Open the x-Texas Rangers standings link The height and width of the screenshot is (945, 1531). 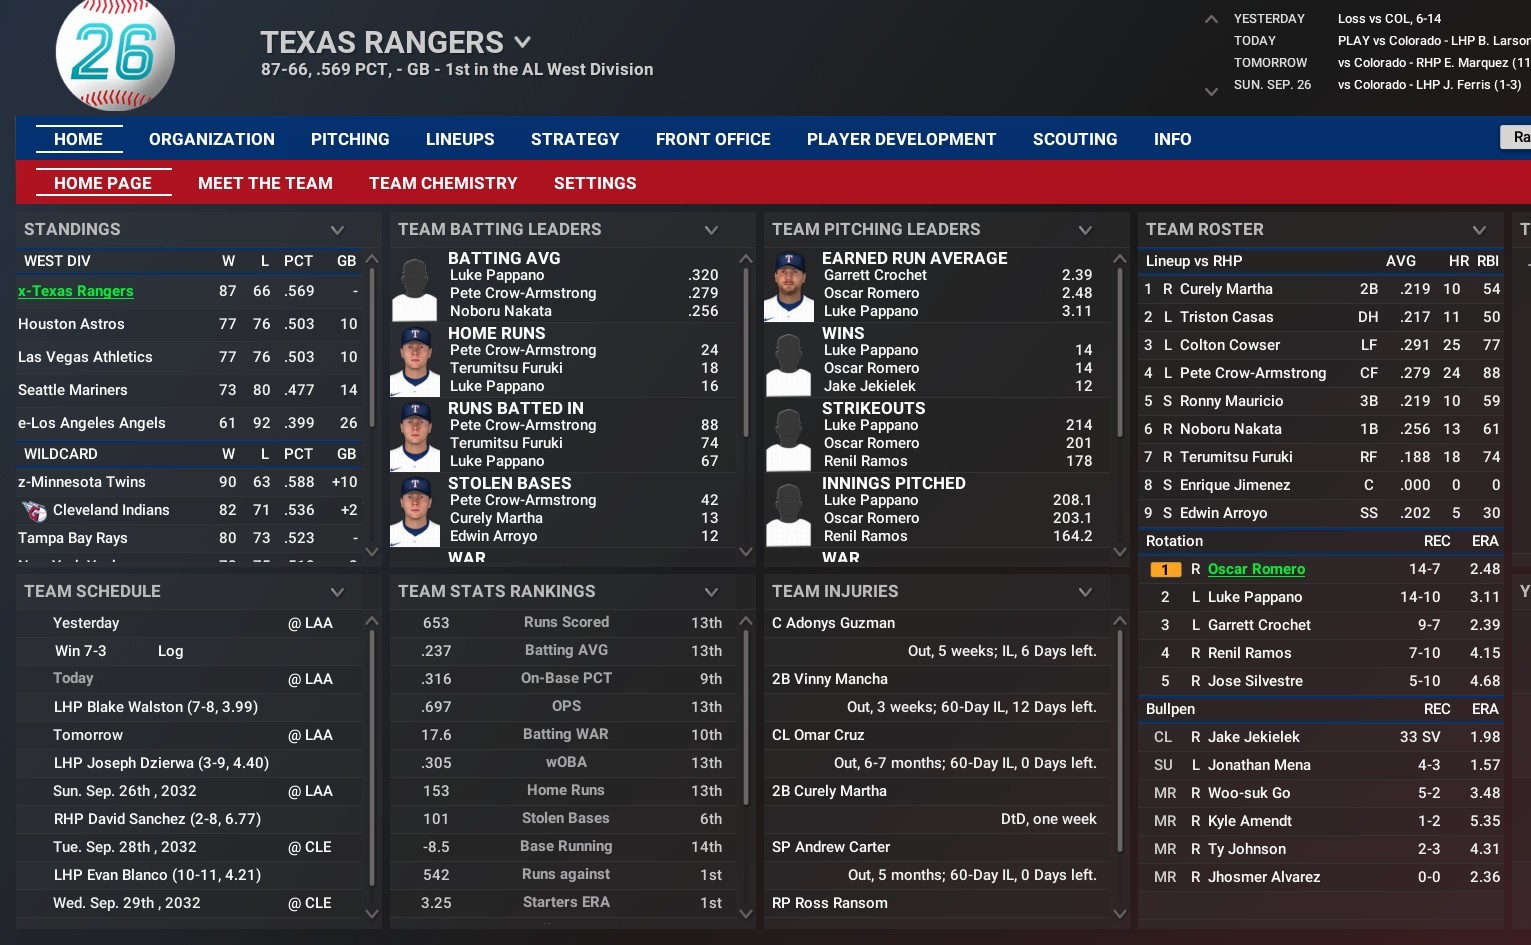pos(76,291)
